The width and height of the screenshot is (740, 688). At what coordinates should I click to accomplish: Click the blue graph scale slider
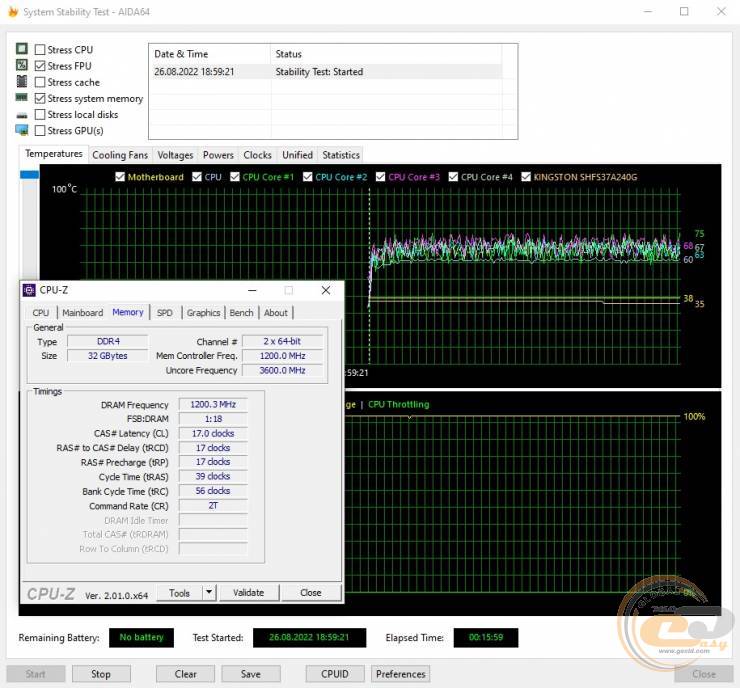pos(29,175)
